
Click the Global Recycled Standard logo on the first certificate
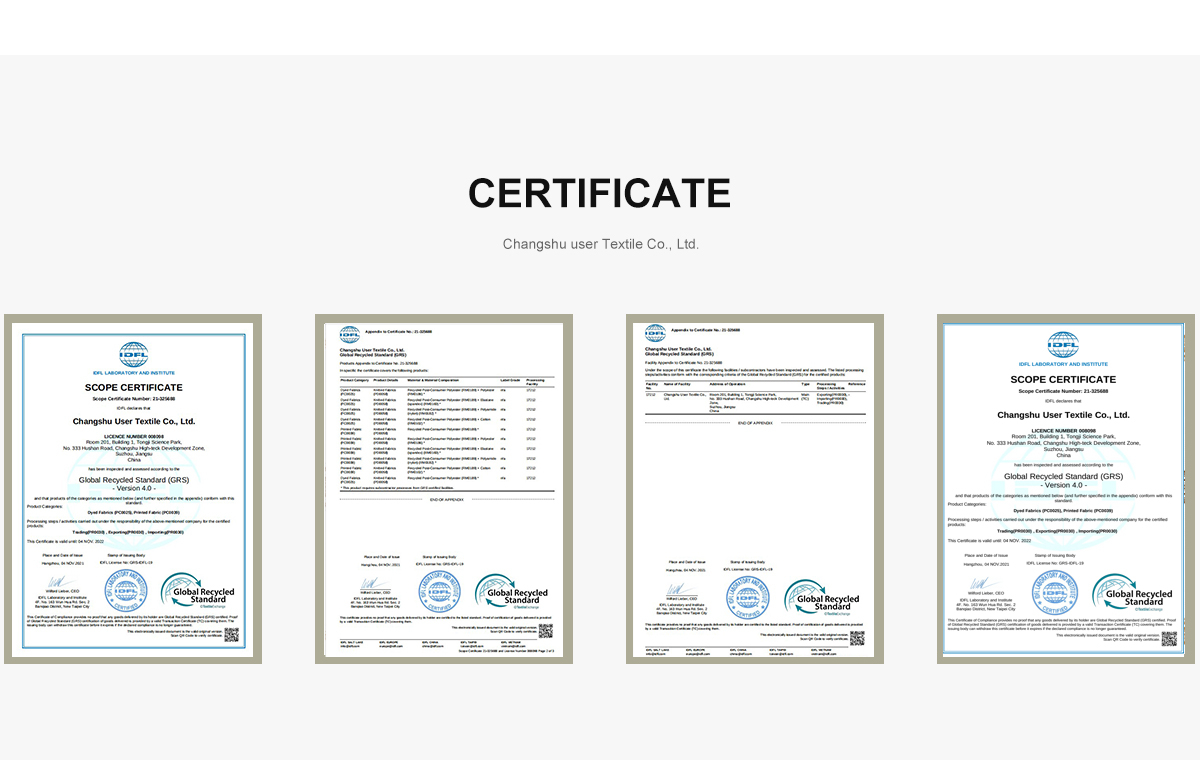[198, 592]
